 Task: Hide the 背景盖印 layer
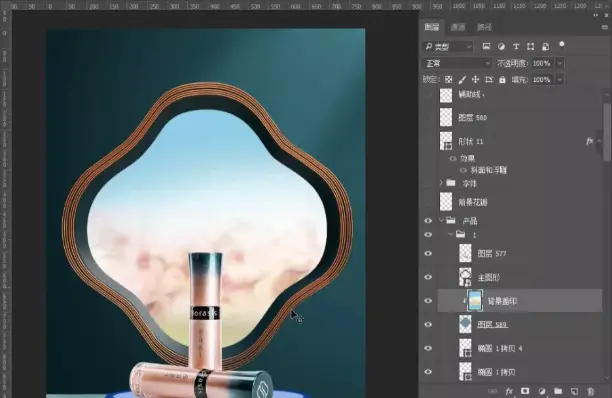(428, 301)
